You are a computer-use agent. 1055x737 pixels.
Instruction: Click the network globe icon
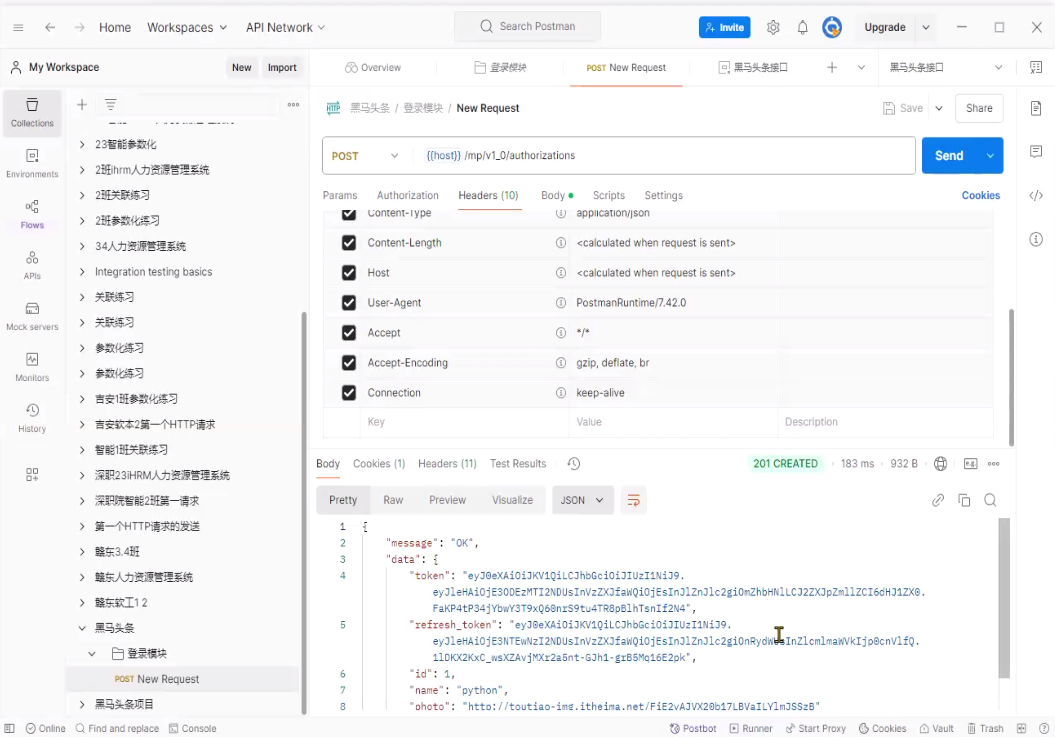pyautogui.click(x=941, y=464)
